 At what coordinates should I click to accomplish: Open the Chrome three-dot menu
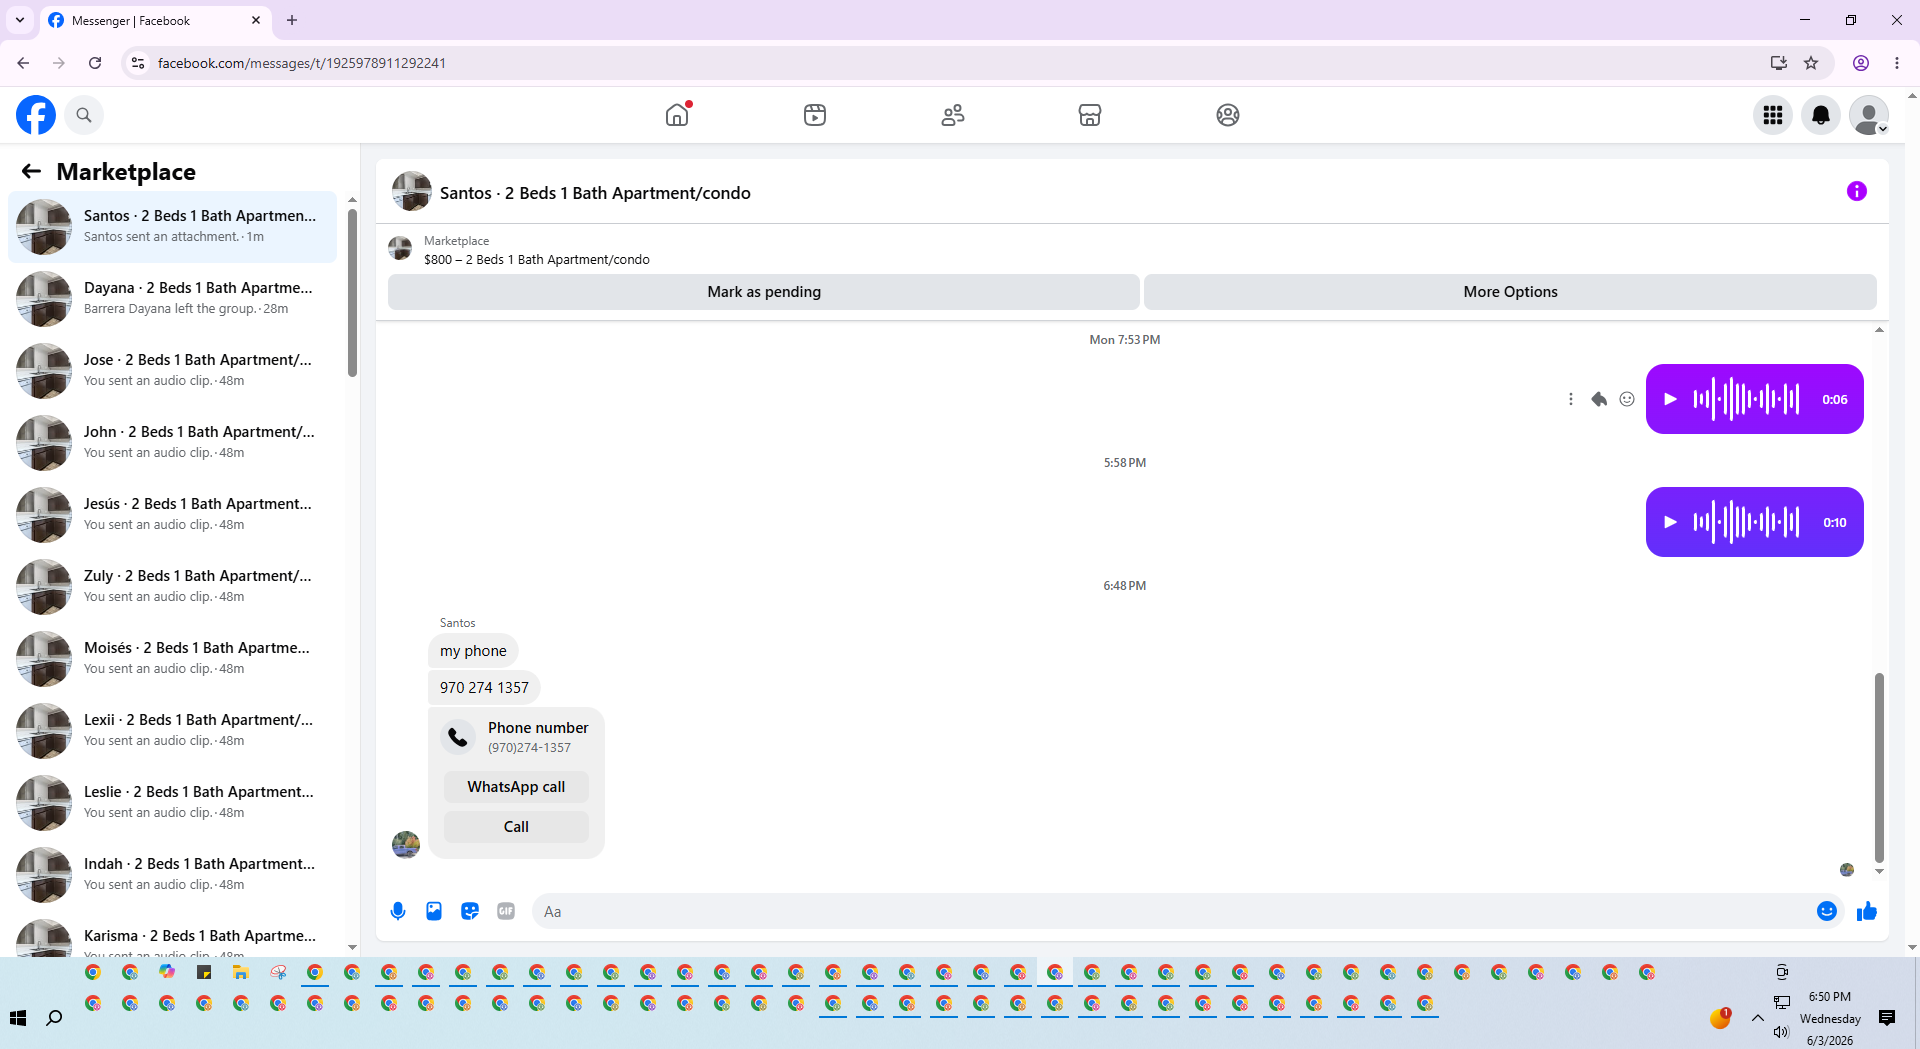1897,63
